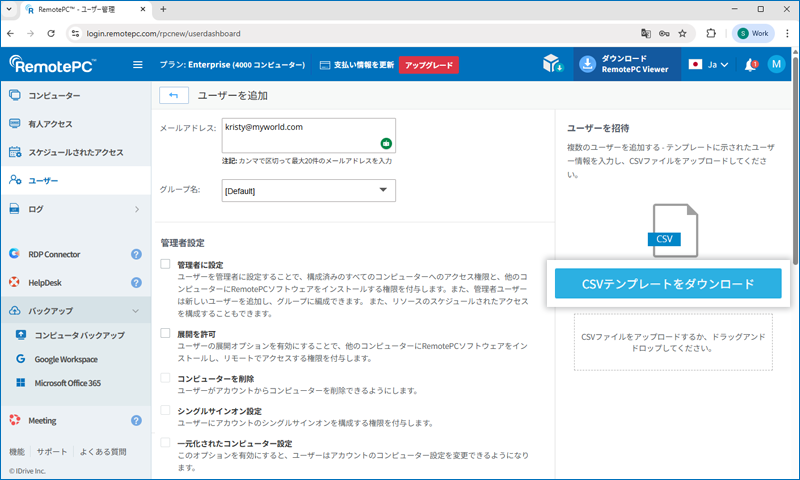The height and width of the screenshot is (480, 800).
Task: Open Meeting help question mark
Action: point(136,420)
